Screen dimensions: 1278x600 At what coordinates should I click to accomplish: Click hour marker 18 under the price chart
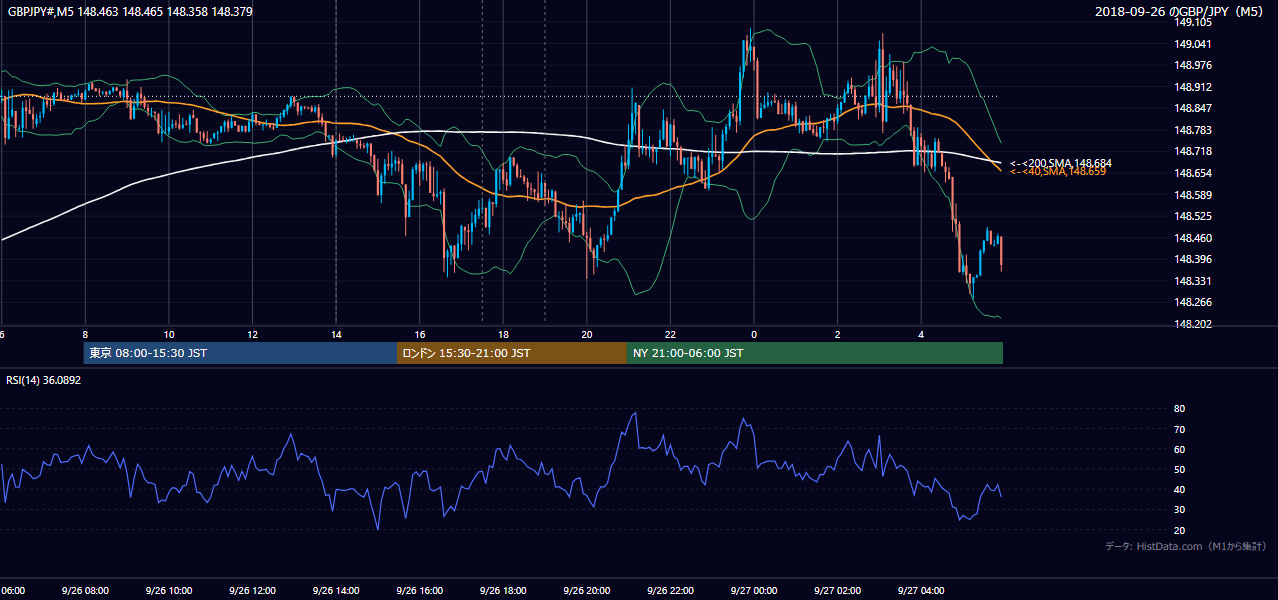503,335
